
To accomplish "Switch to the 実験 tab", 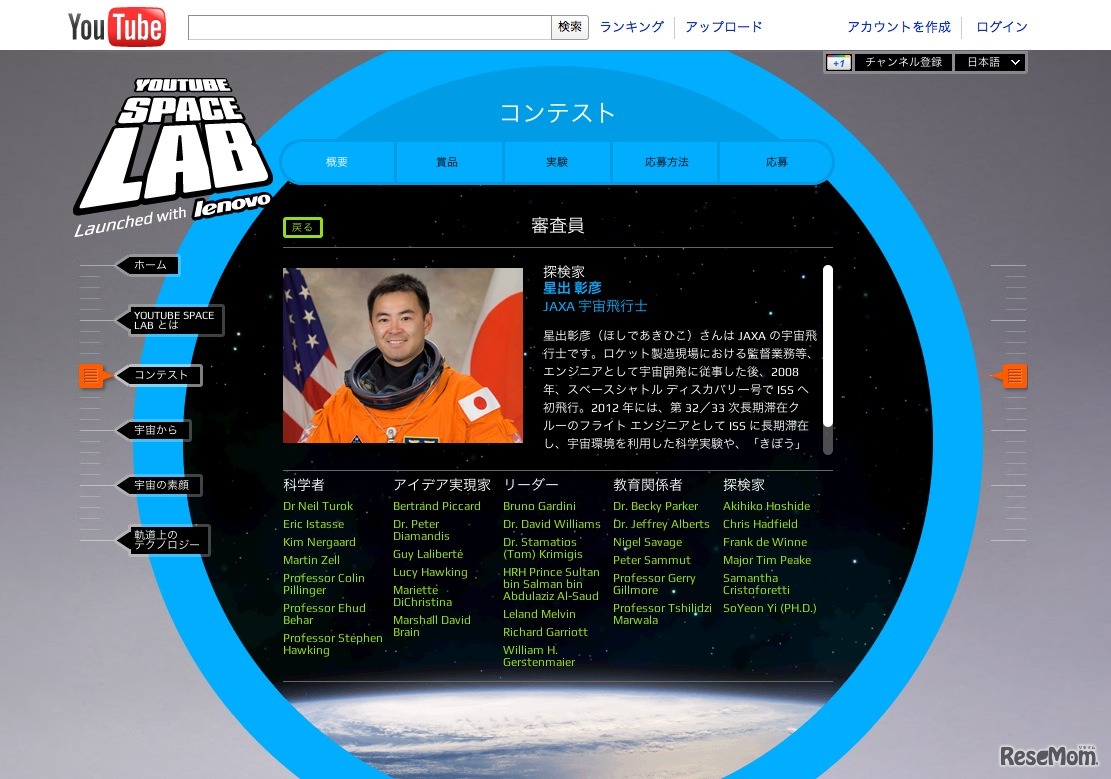I will point(557,161).
